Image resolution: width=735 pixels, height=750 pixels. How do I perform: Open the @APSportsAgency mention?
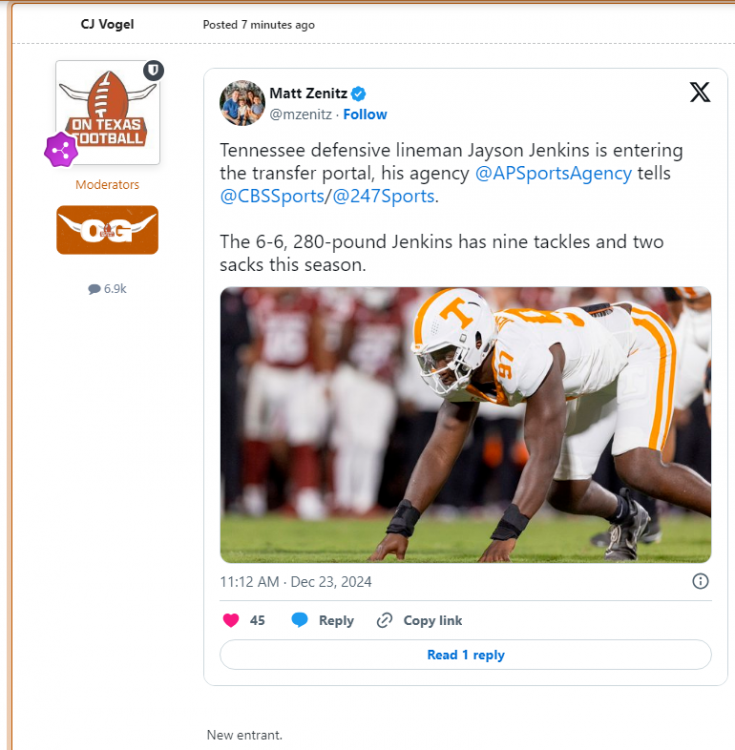553,173
